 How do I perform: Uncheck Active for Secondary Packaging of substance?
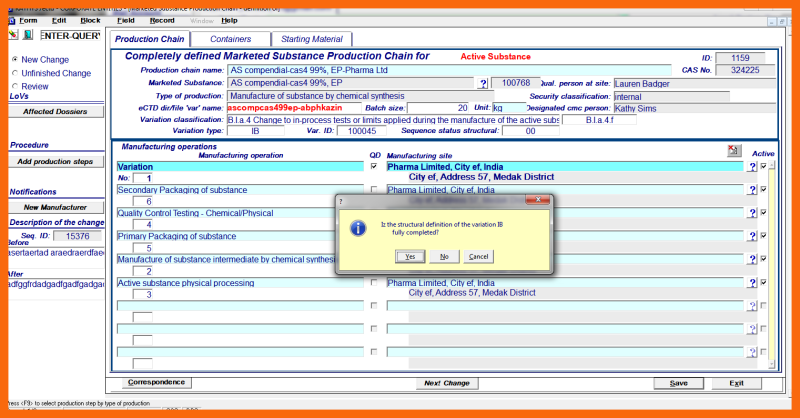click(763, 189)
